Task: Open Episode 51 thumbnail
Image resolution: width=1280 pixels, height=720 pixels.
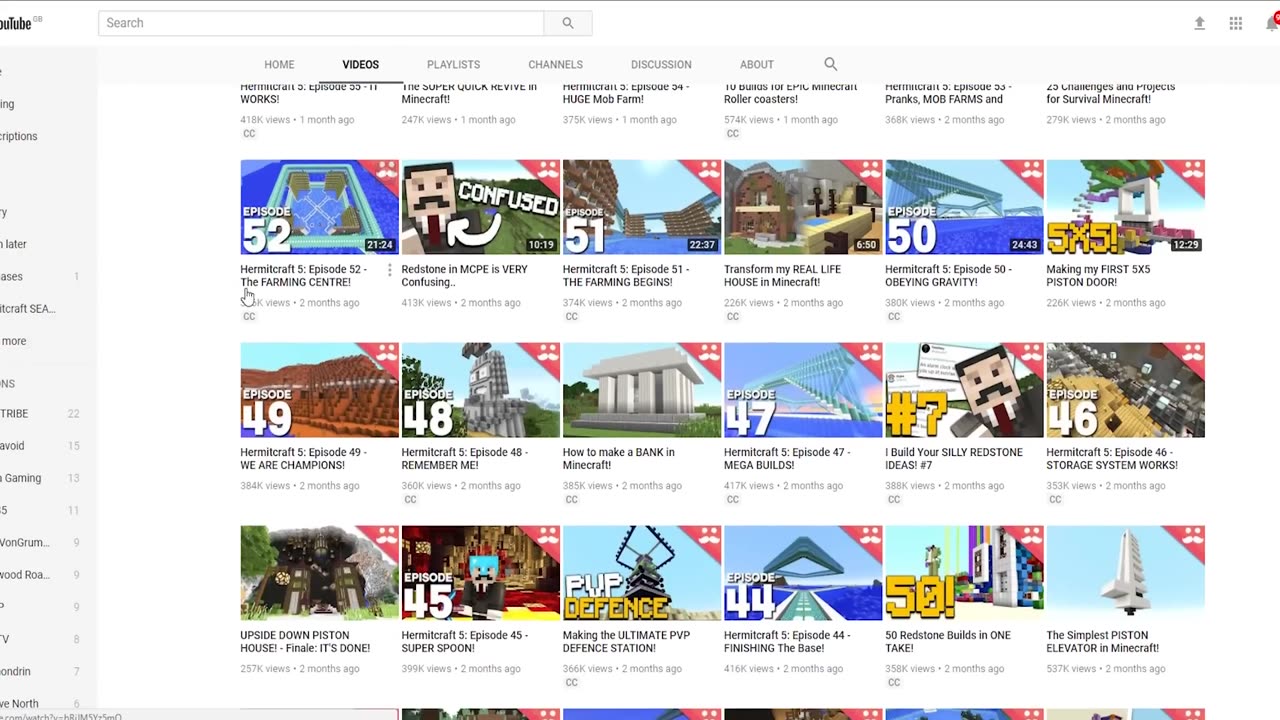Action: tap(641, 207)
